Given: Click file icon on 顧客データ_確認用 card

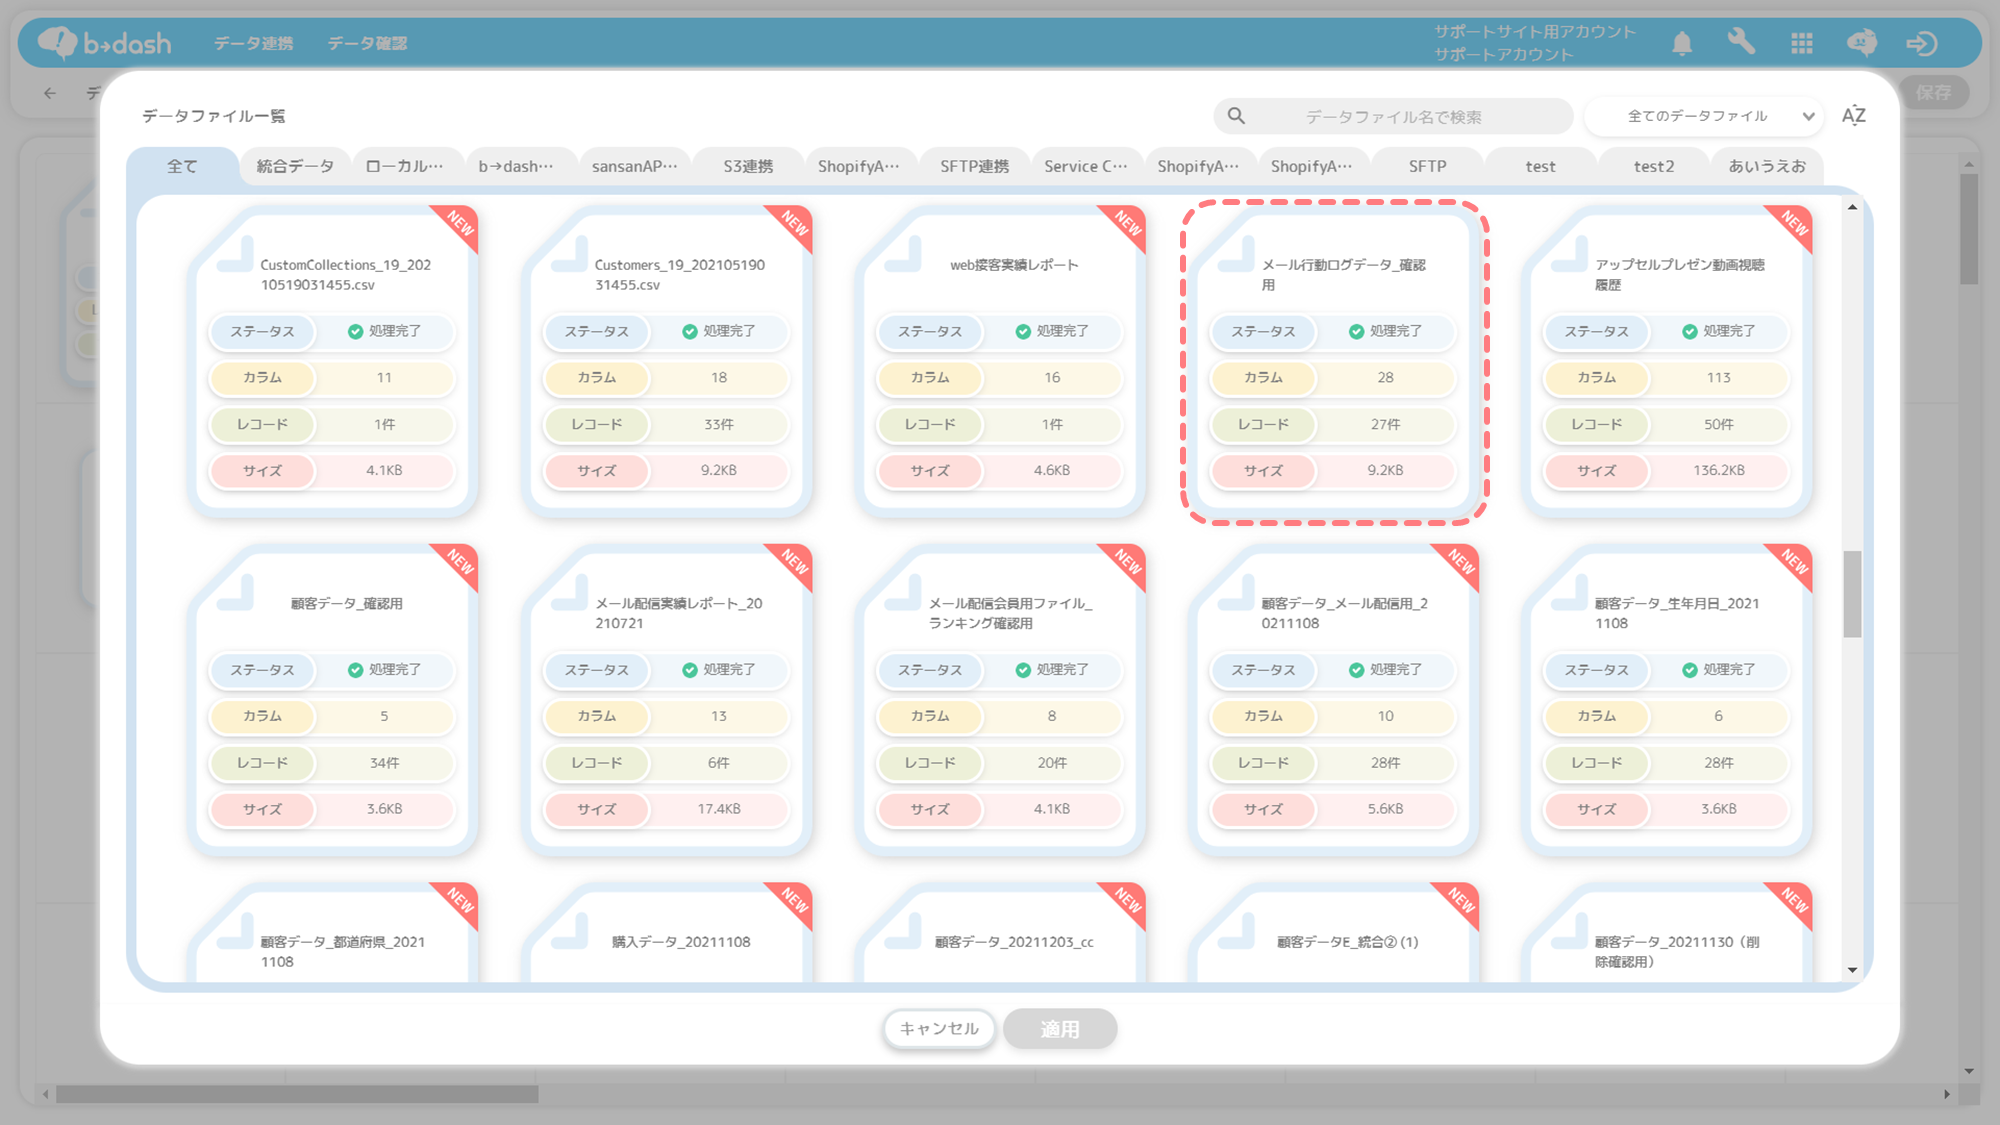Looking at the screenshot, I should (235, 593).
